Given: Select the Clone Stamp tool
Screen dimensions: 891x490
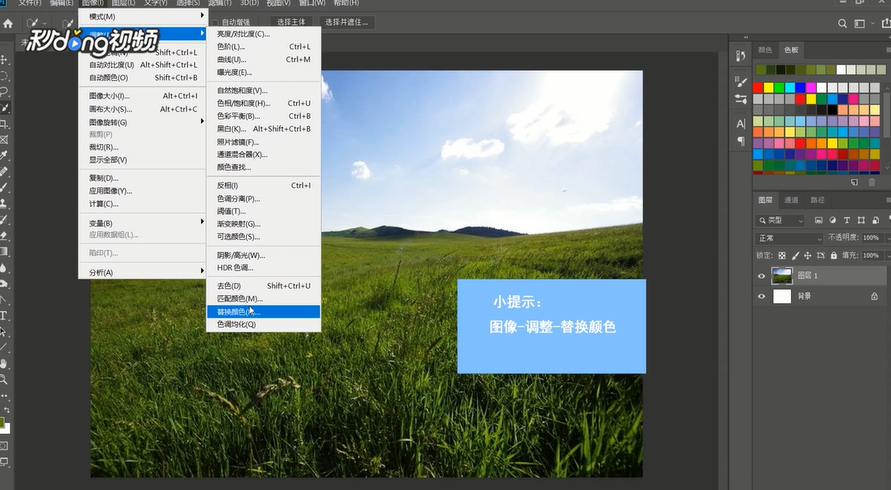Looking at the screenshot, I should tap(4, 203).
